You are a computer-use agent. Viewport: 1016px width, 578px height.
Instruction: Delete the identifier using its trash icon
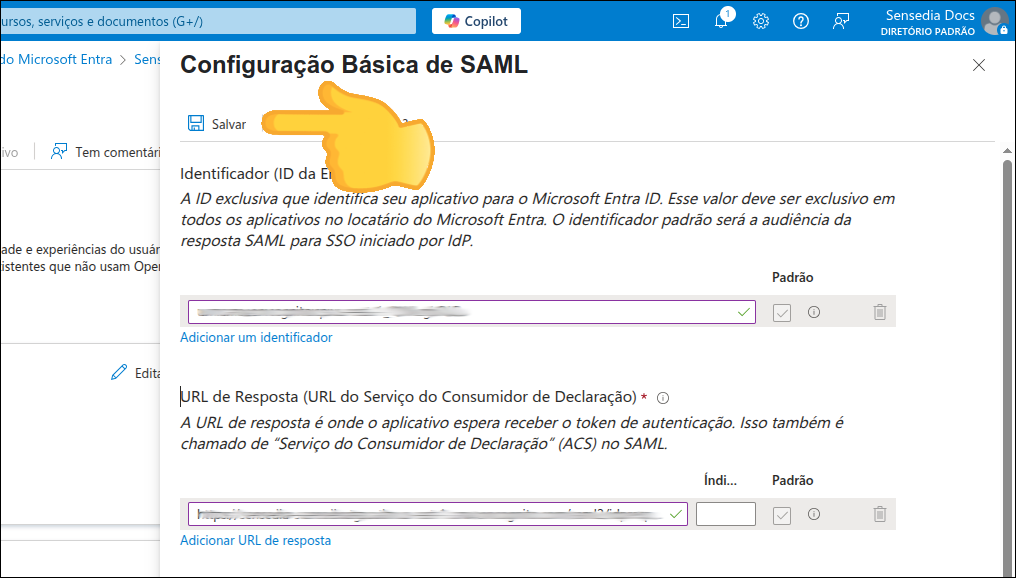(880, 311)
